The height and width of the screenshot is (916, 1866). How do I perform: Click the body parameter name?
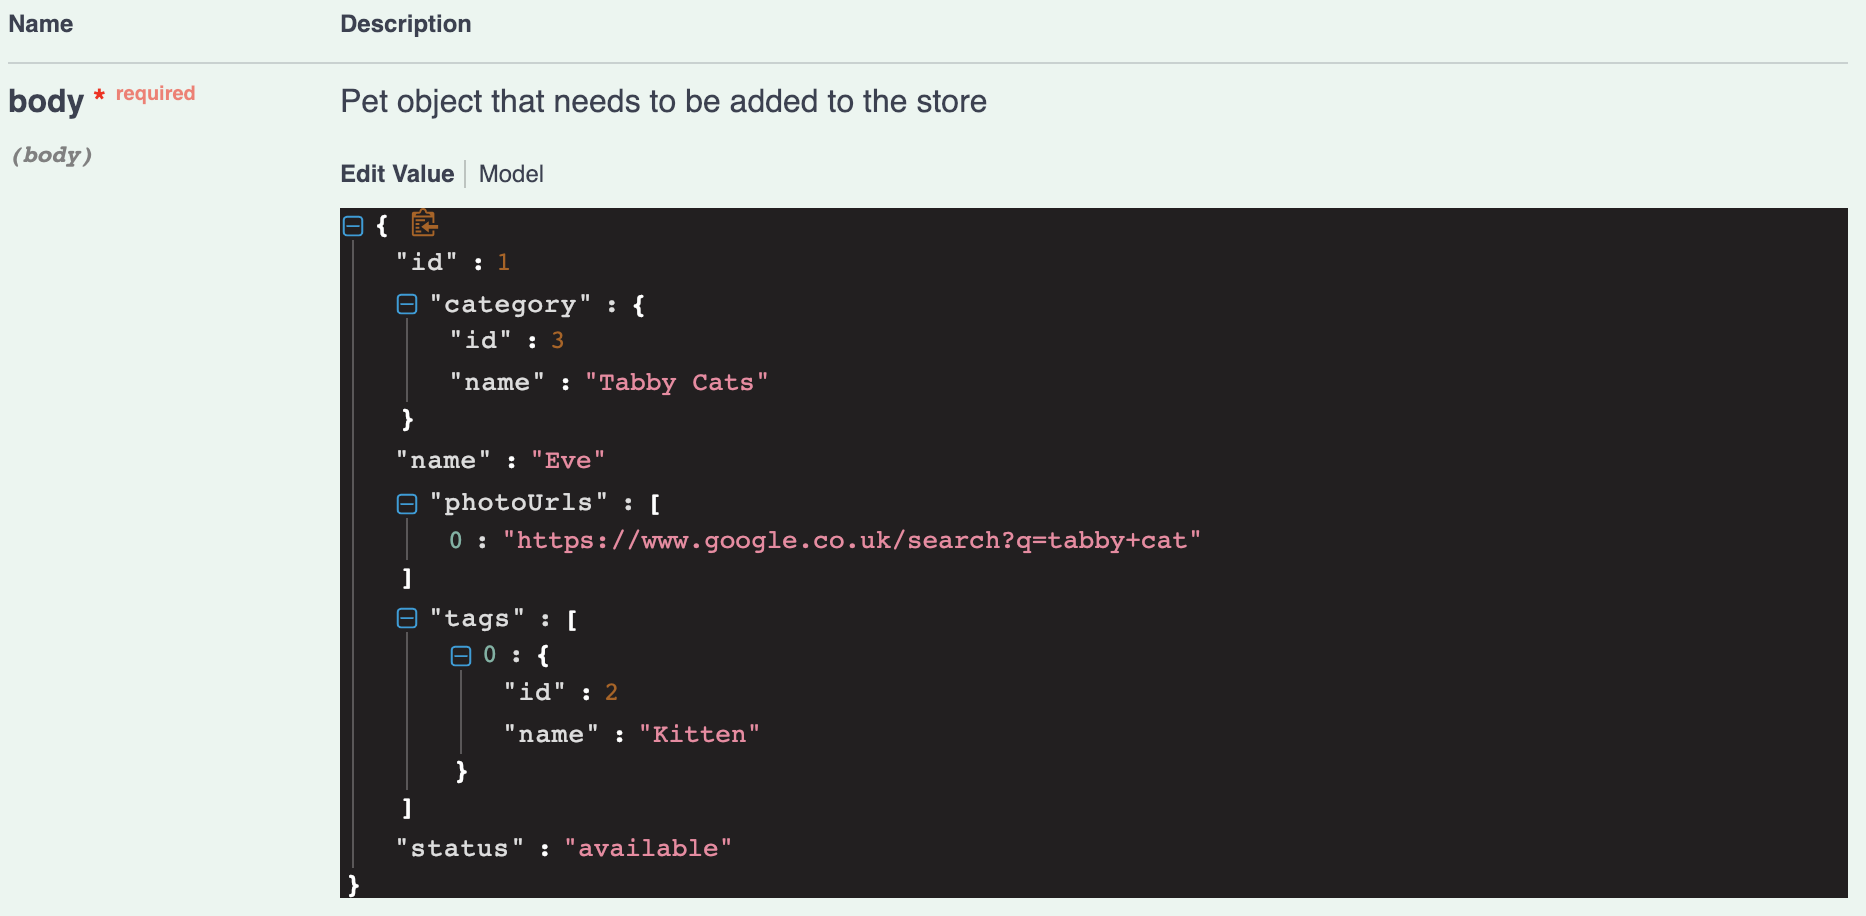pyautogui.click(x=46, y=101)
